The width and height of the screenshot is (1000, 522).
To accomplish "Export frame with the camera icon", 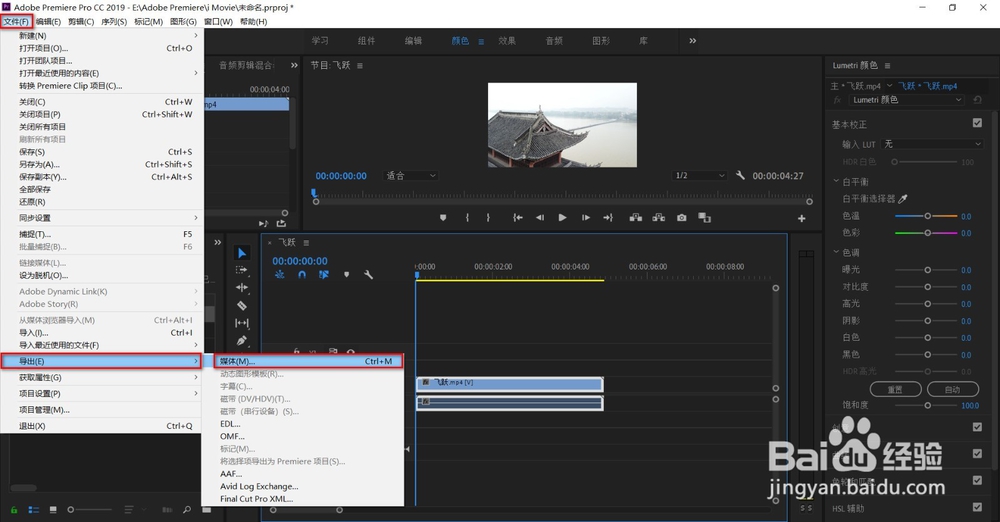I will 682,218.
